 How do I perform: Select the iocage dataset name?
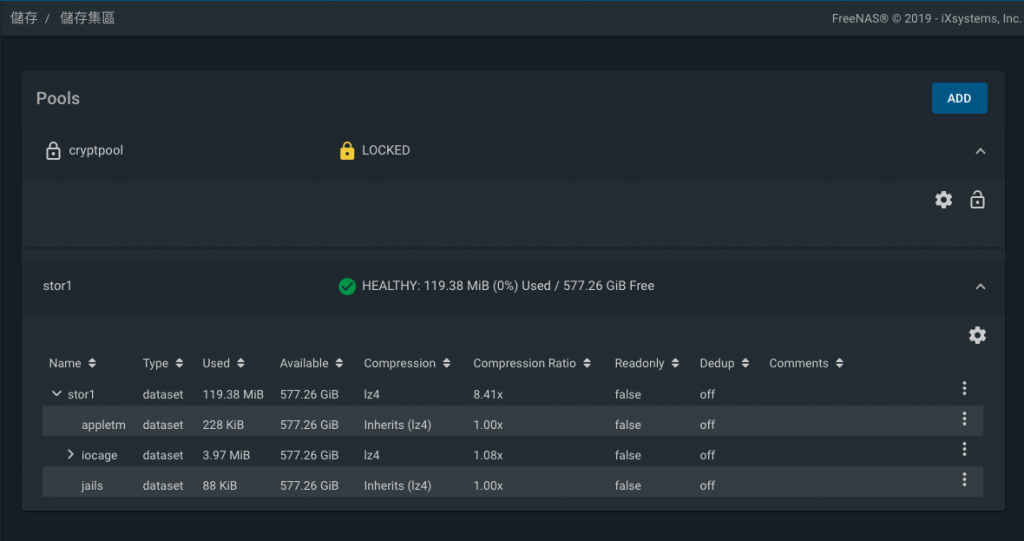99,455
